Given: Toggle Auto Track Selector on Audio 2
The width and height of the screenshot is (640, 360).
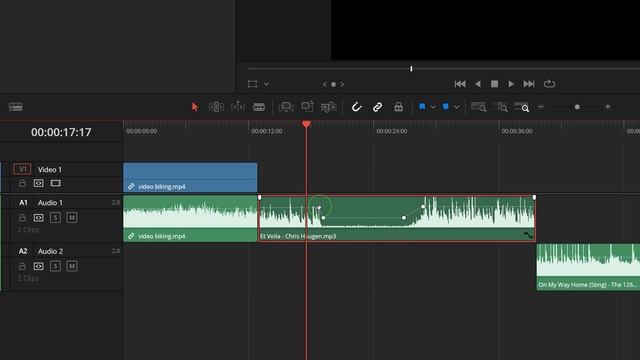Looking at the screenshot, I should click(38, 266).
